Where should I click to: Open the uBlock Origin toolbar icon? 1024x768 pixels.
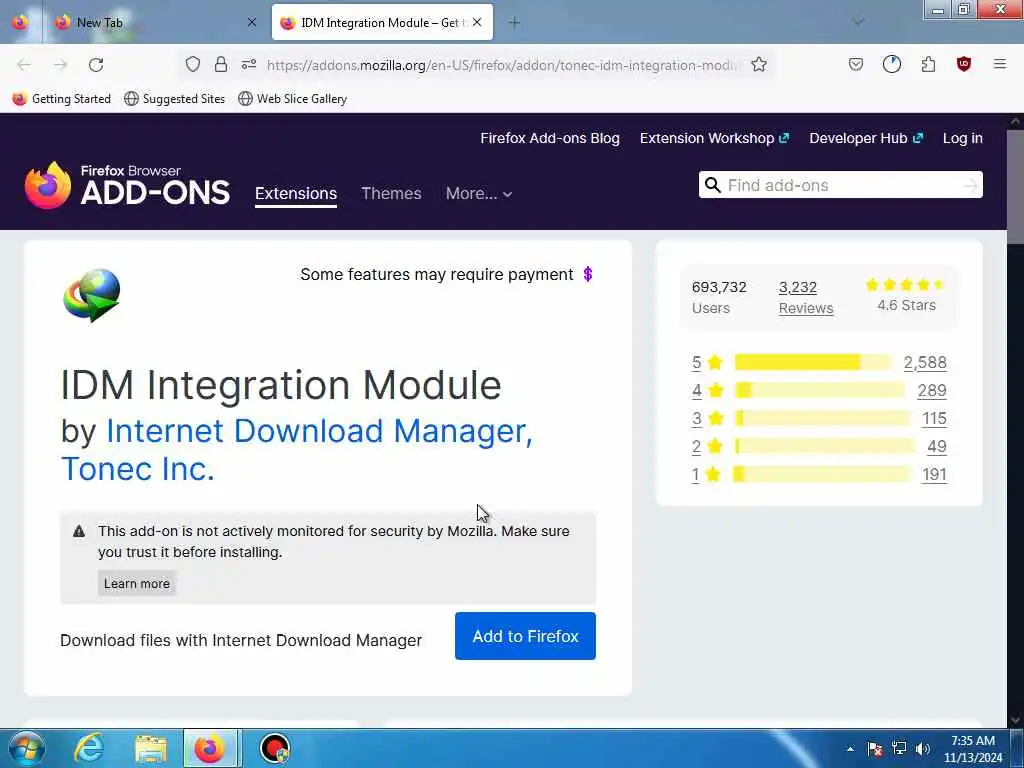click(963, 64)
